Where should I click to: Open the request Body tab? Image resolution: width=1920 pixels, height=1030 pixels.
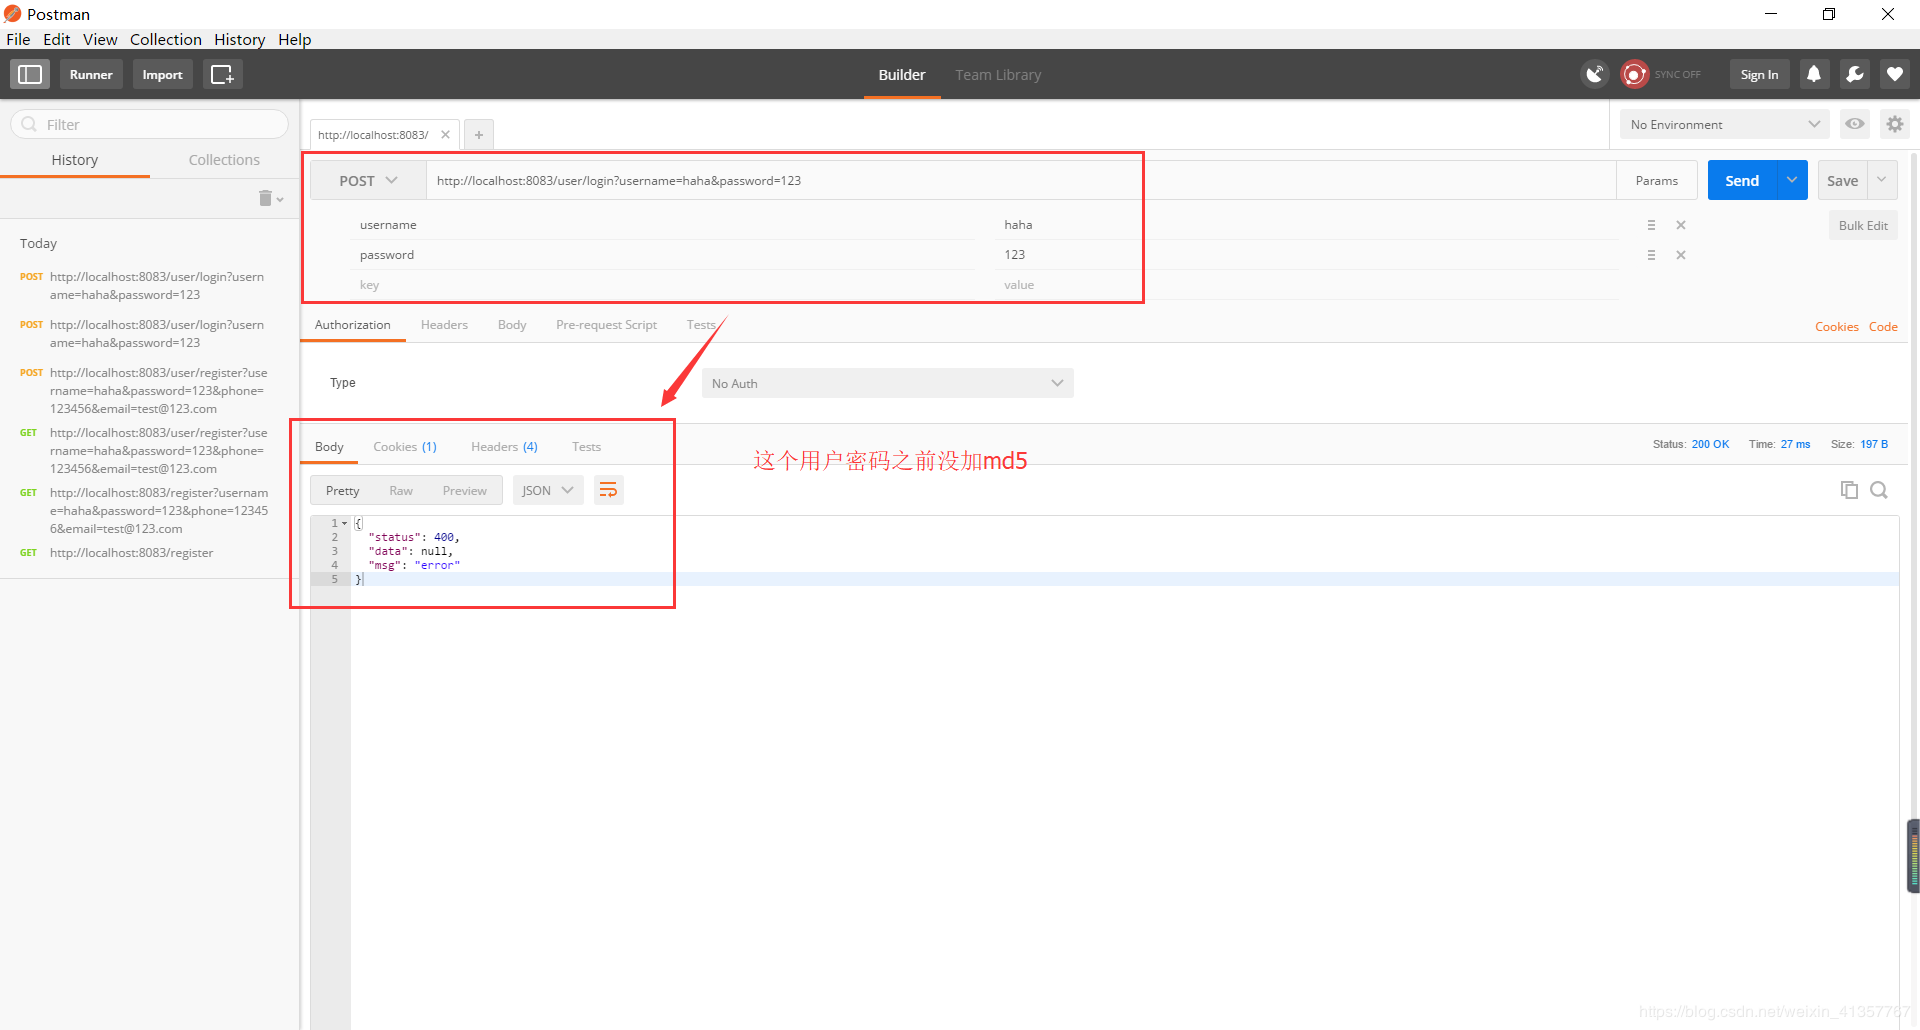point(511,325)
